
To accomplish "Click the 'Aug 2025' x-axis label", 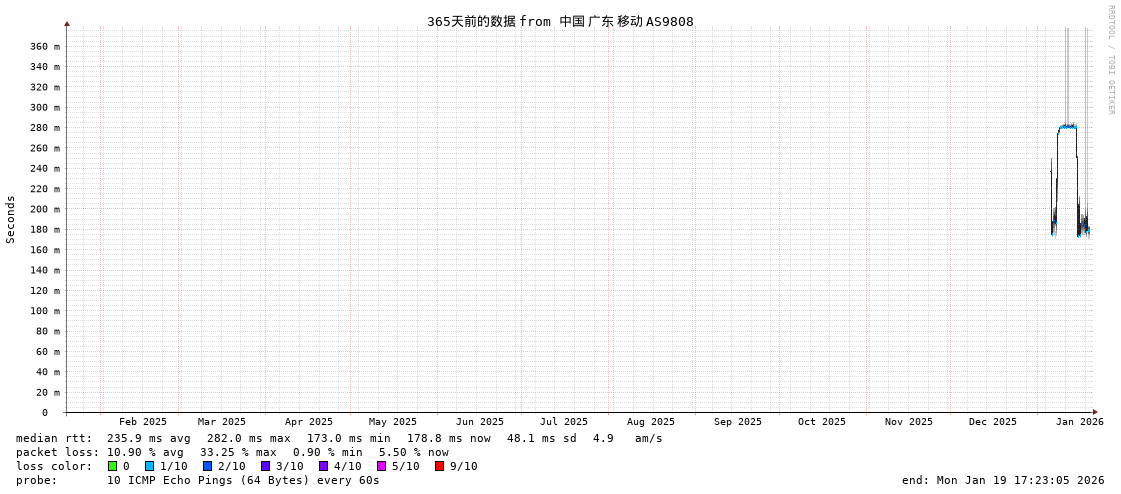I will (x=651, y=422).
